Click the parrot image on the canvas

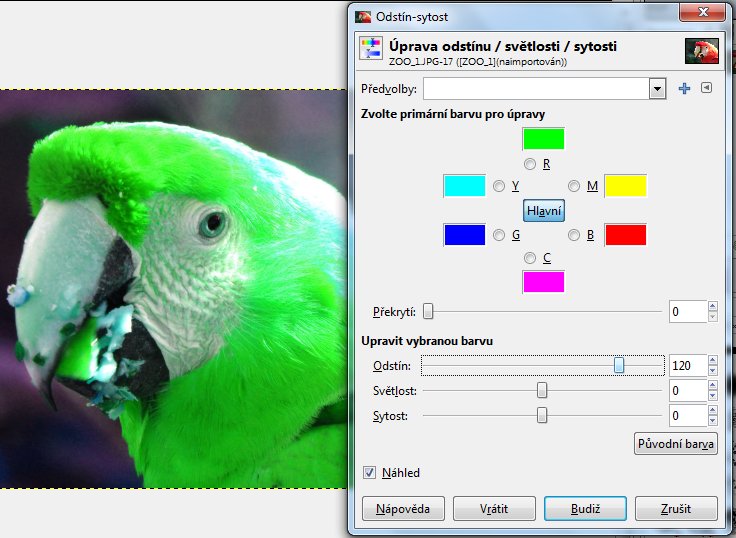coord(173,289)
